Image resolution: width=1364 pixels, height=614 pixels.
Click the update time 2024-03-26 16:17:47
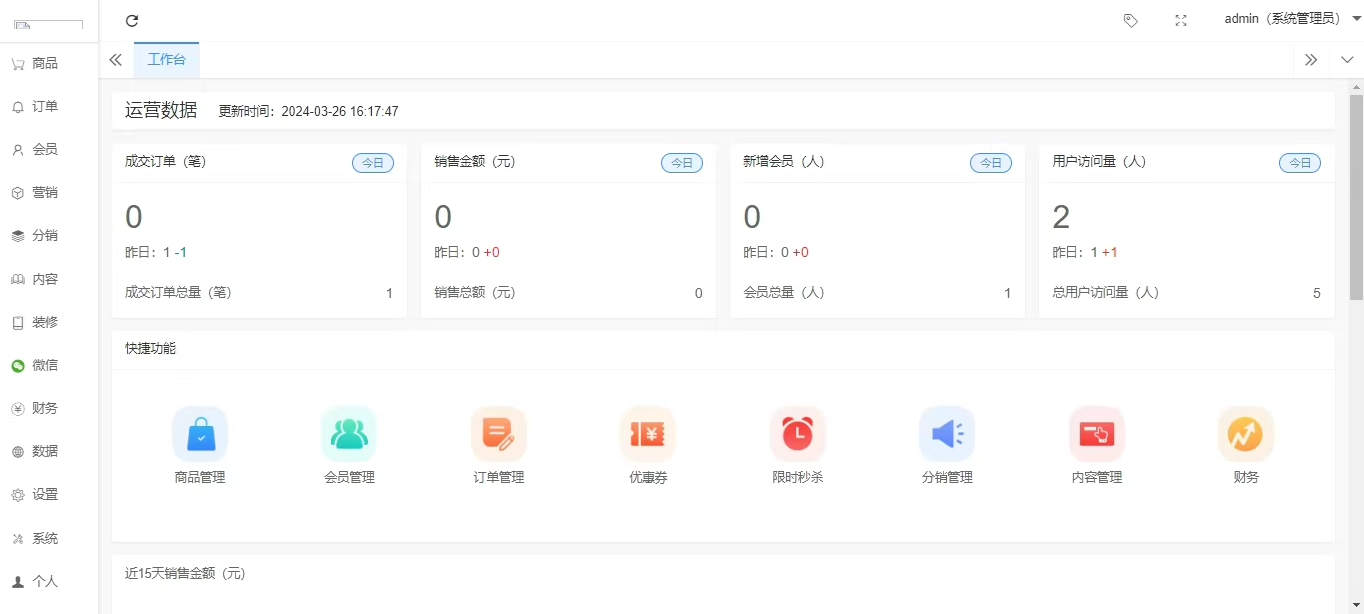click(340, 112)
